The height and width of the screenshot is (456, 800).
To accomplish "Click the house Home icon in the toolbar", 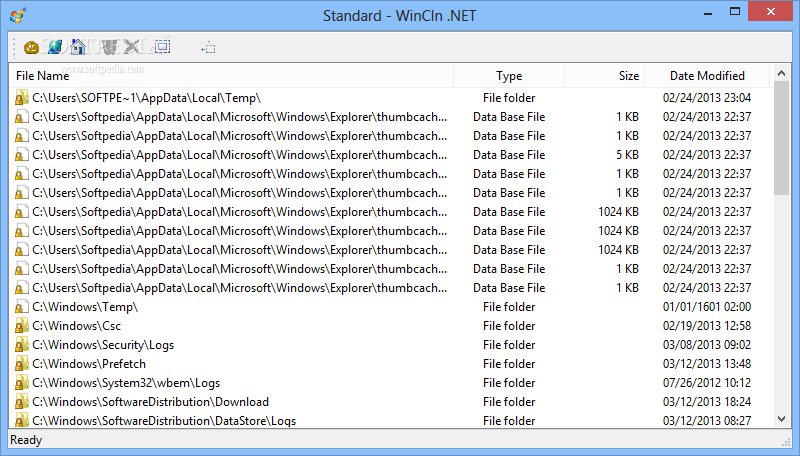I will click(x=78, y=47).
